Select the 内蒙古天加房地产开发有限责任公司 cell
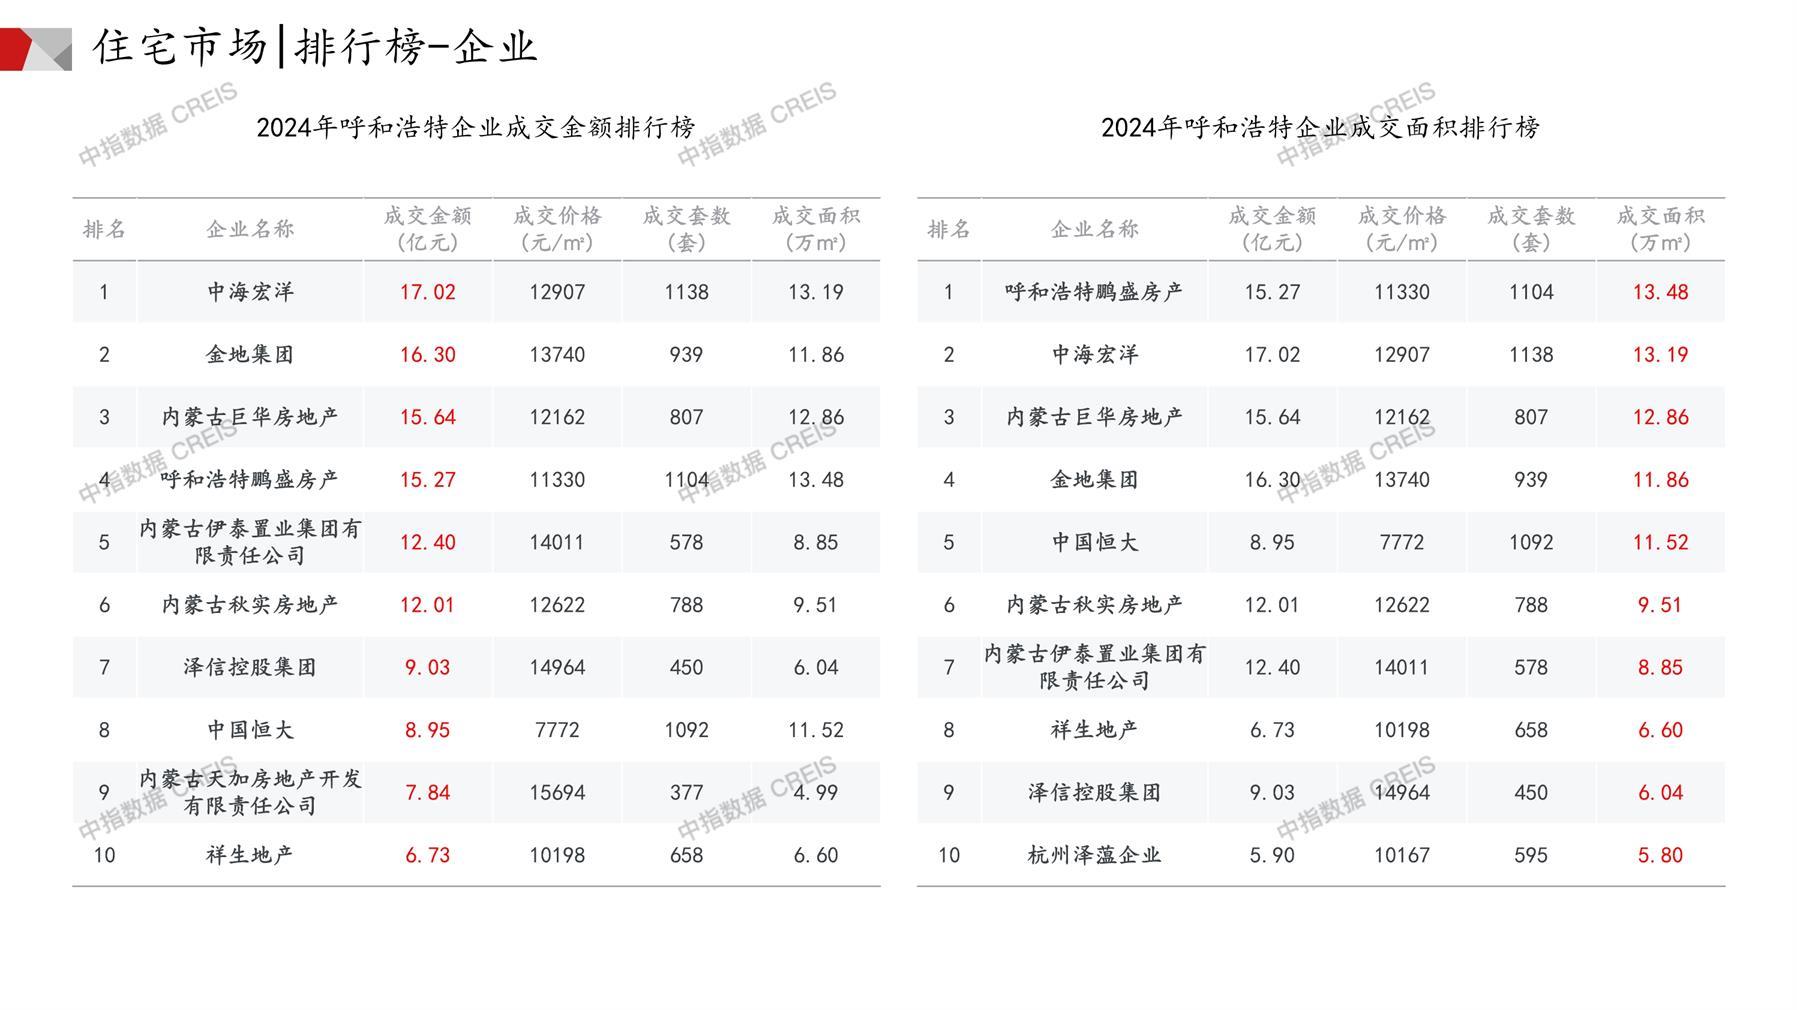The width and height of the screenshot is (1797, 1010). pos(250,792)
